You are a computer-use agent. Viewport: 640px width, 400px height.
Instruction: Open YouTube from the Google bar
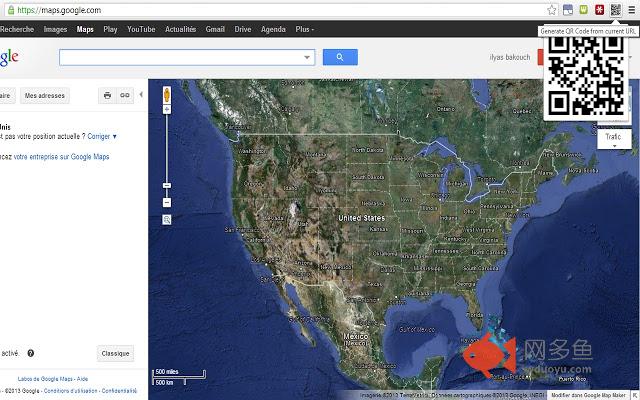click(141, 29)
